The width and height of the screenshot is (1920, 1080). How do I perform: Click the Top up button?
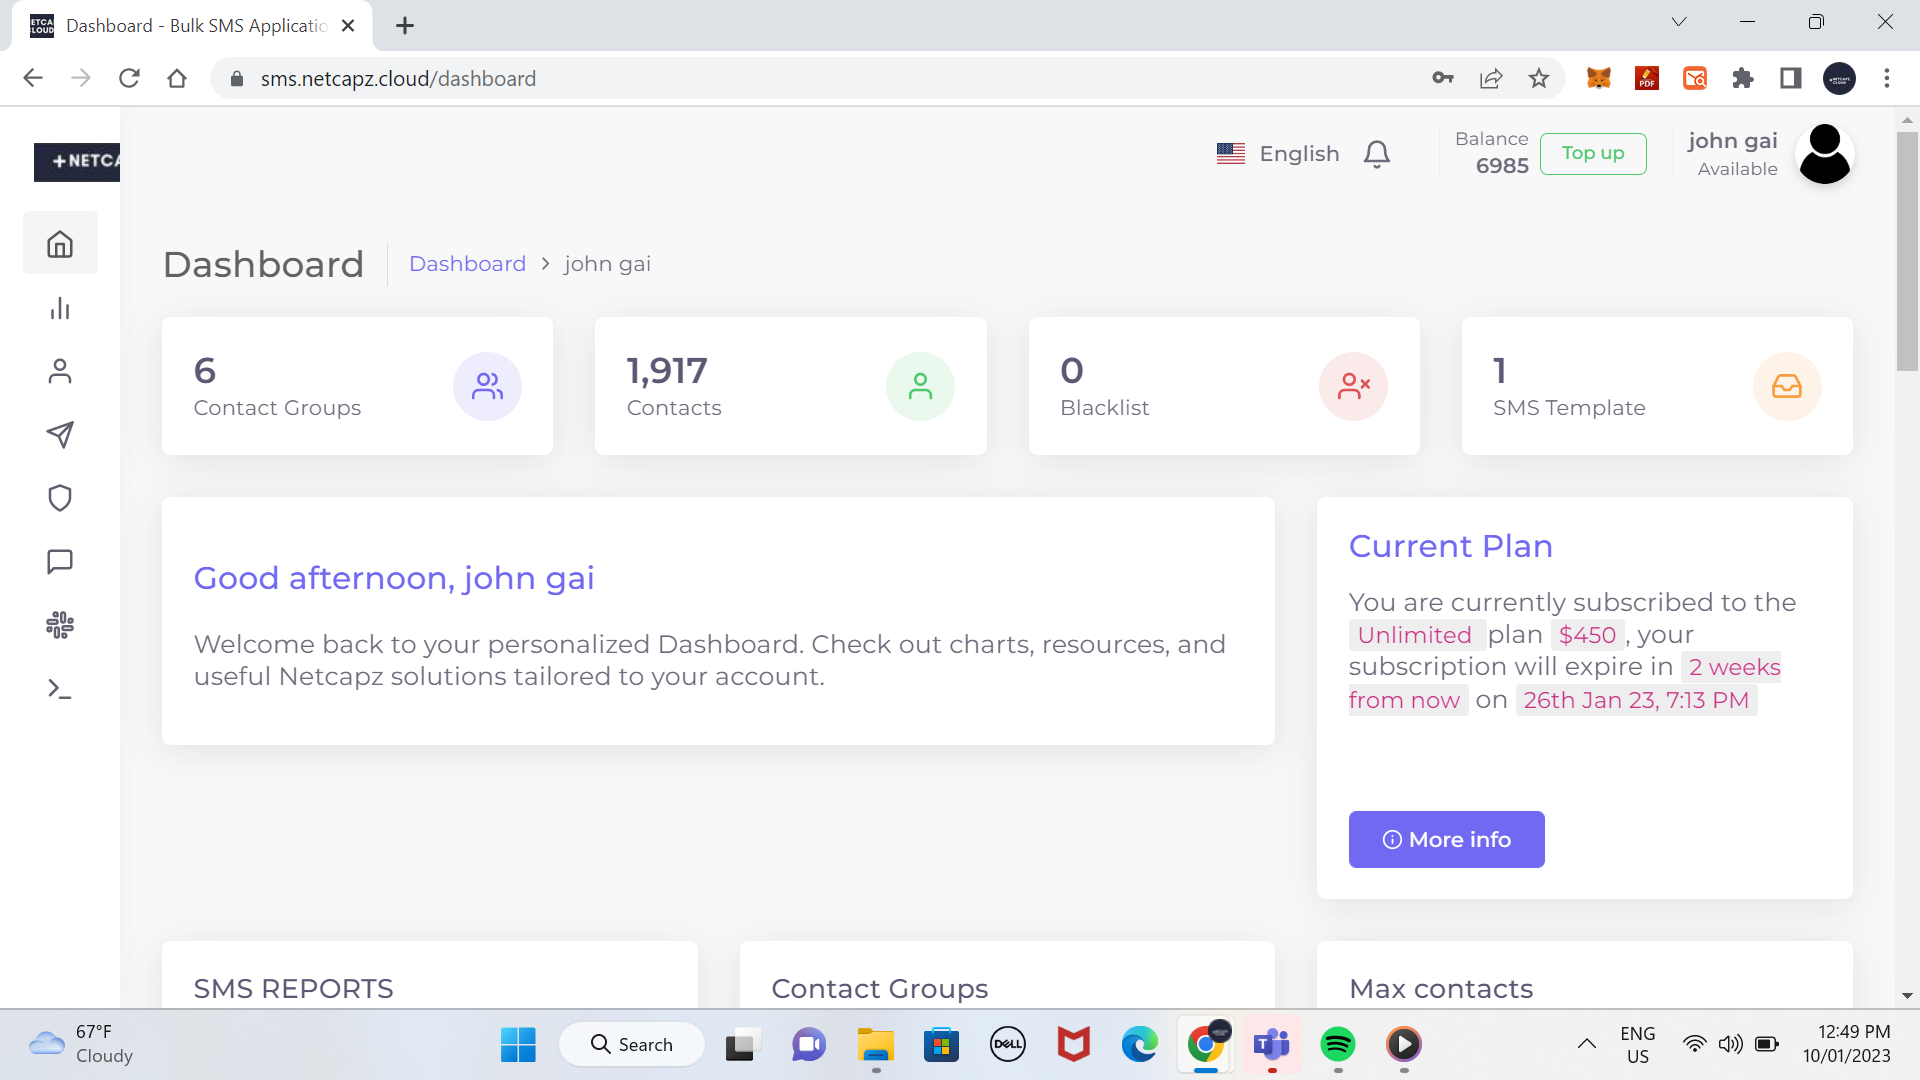(x=1593, y=154)
